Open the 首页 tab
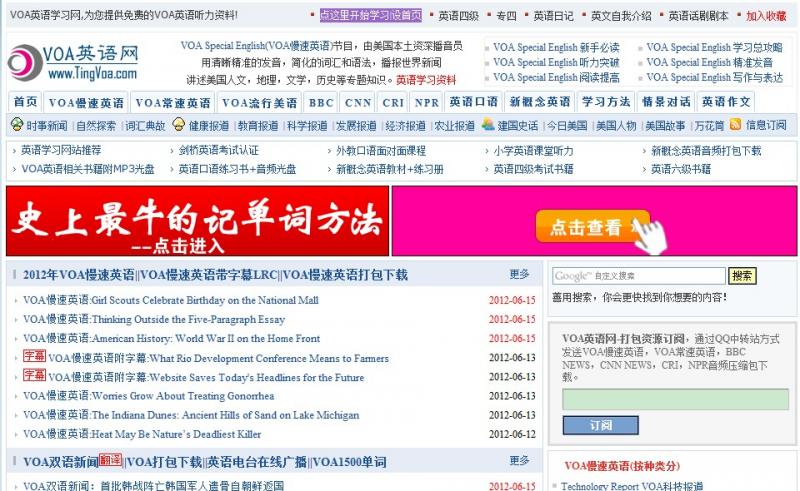This screenshot has height=491, width=800. (26, 102)
